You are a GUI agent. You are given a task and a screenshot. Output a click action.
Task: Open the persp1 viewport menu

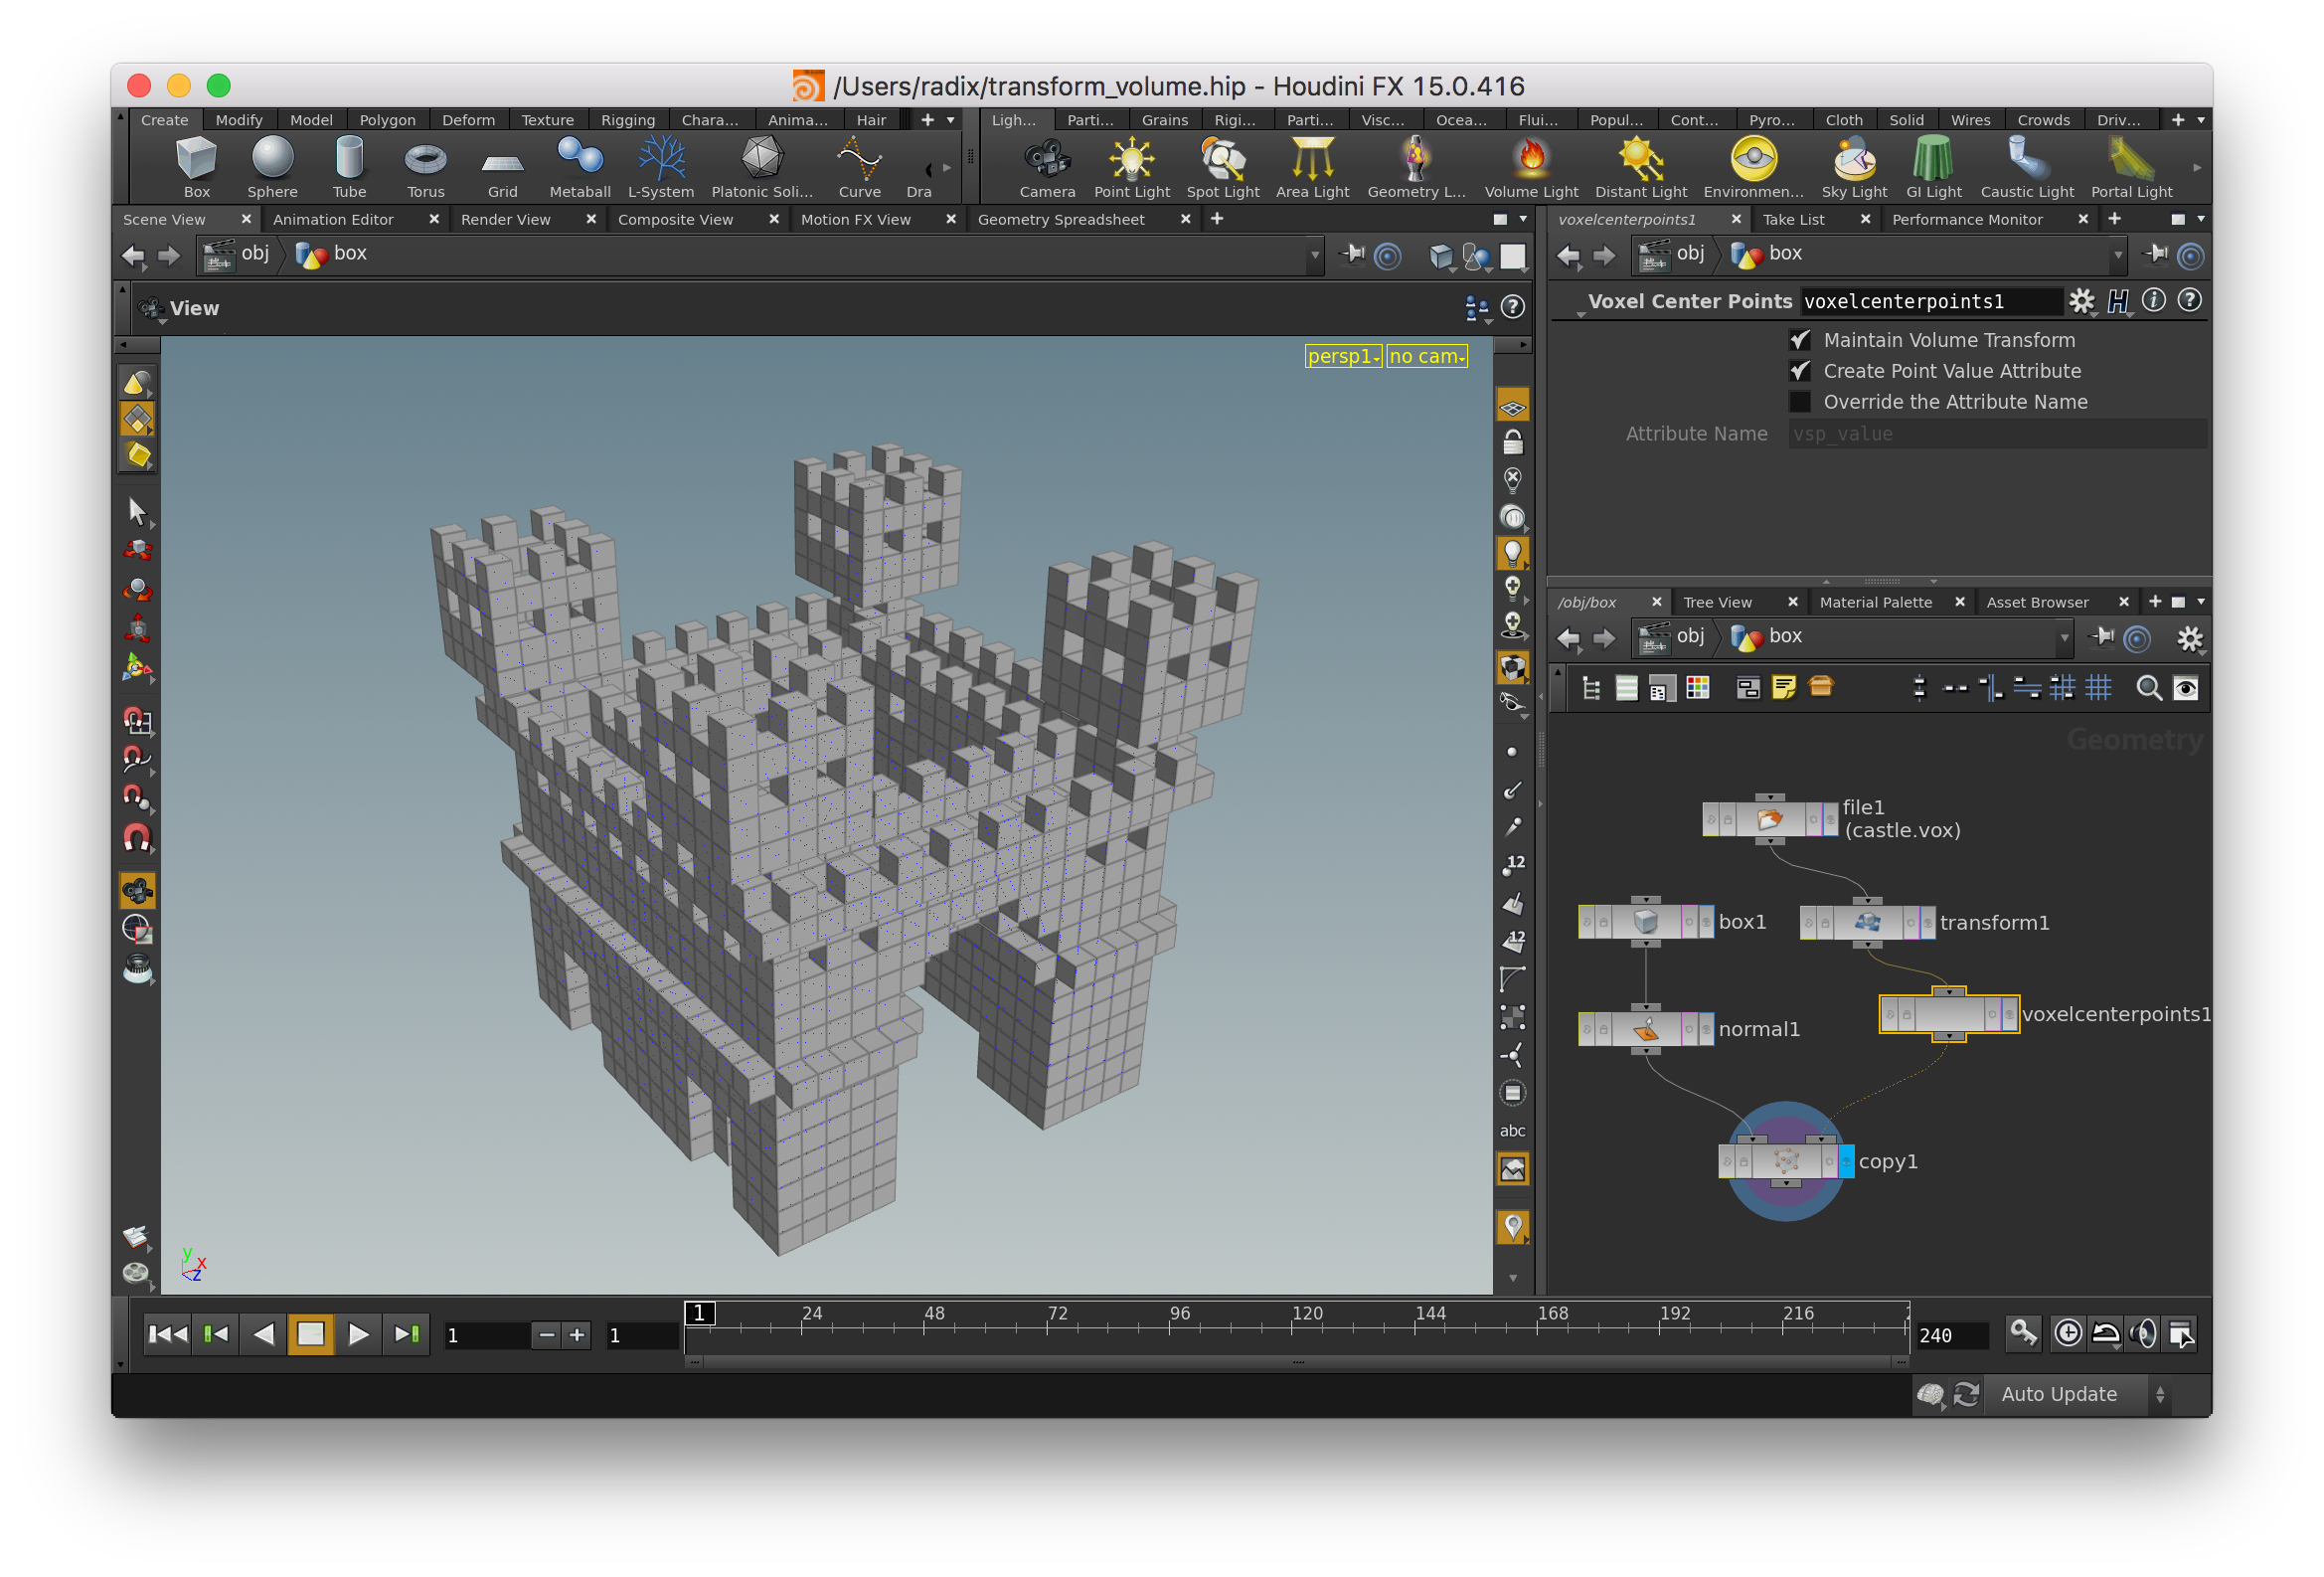(1343, 356)
